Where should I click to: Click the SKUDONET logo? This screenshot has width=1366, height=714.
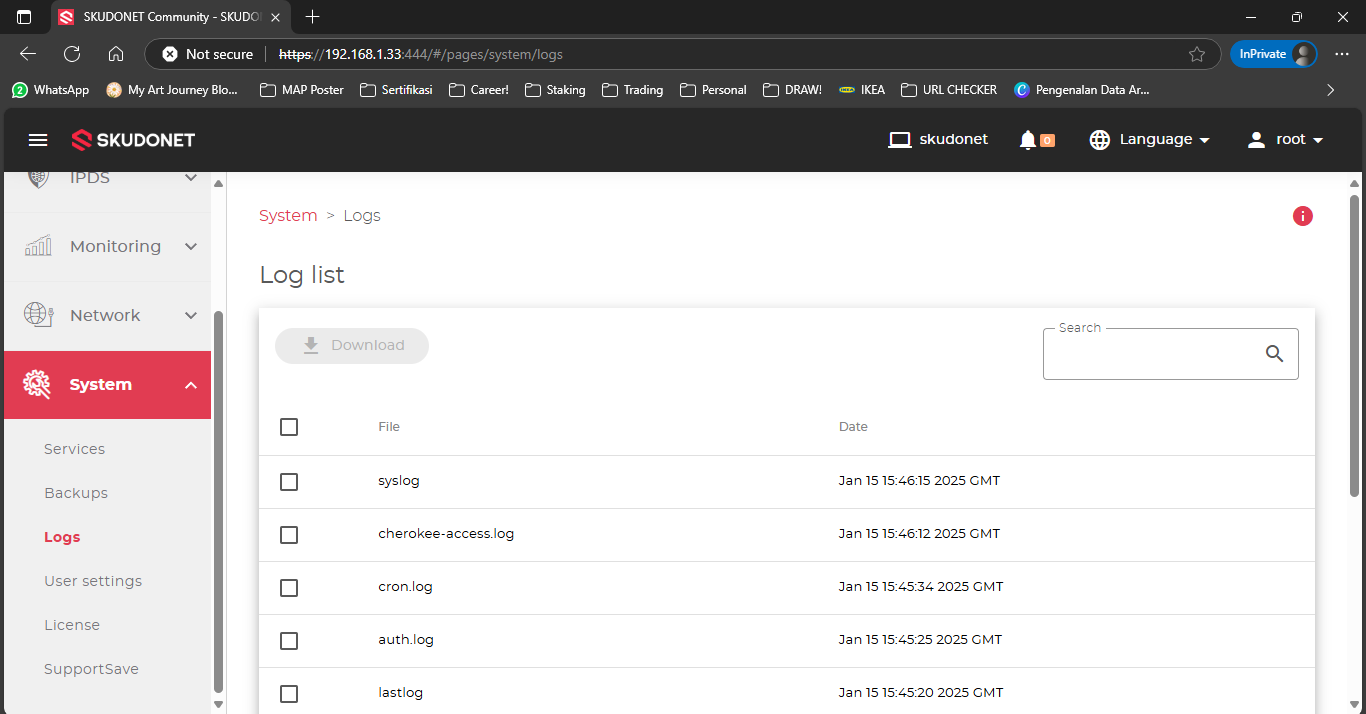coord(133,140)
